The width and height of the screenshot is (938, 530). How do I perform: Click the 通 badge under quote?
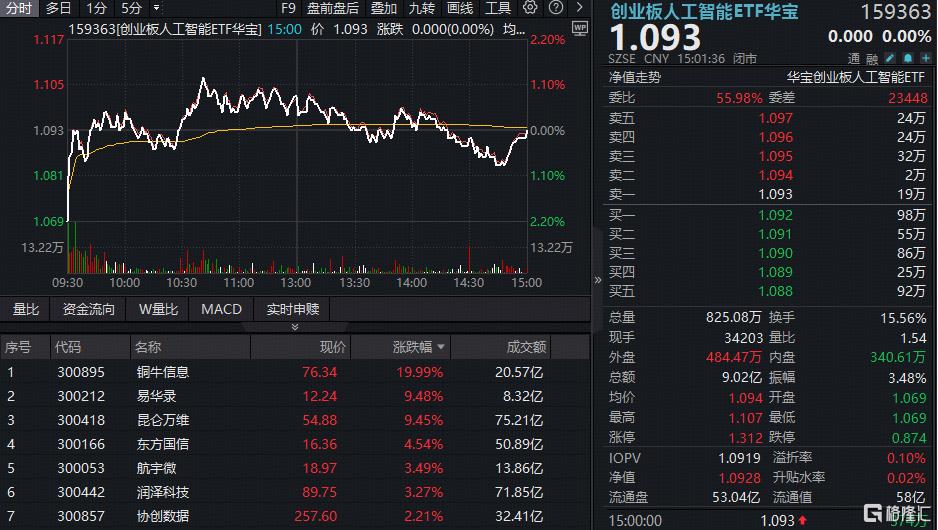[x=854, y=59]
